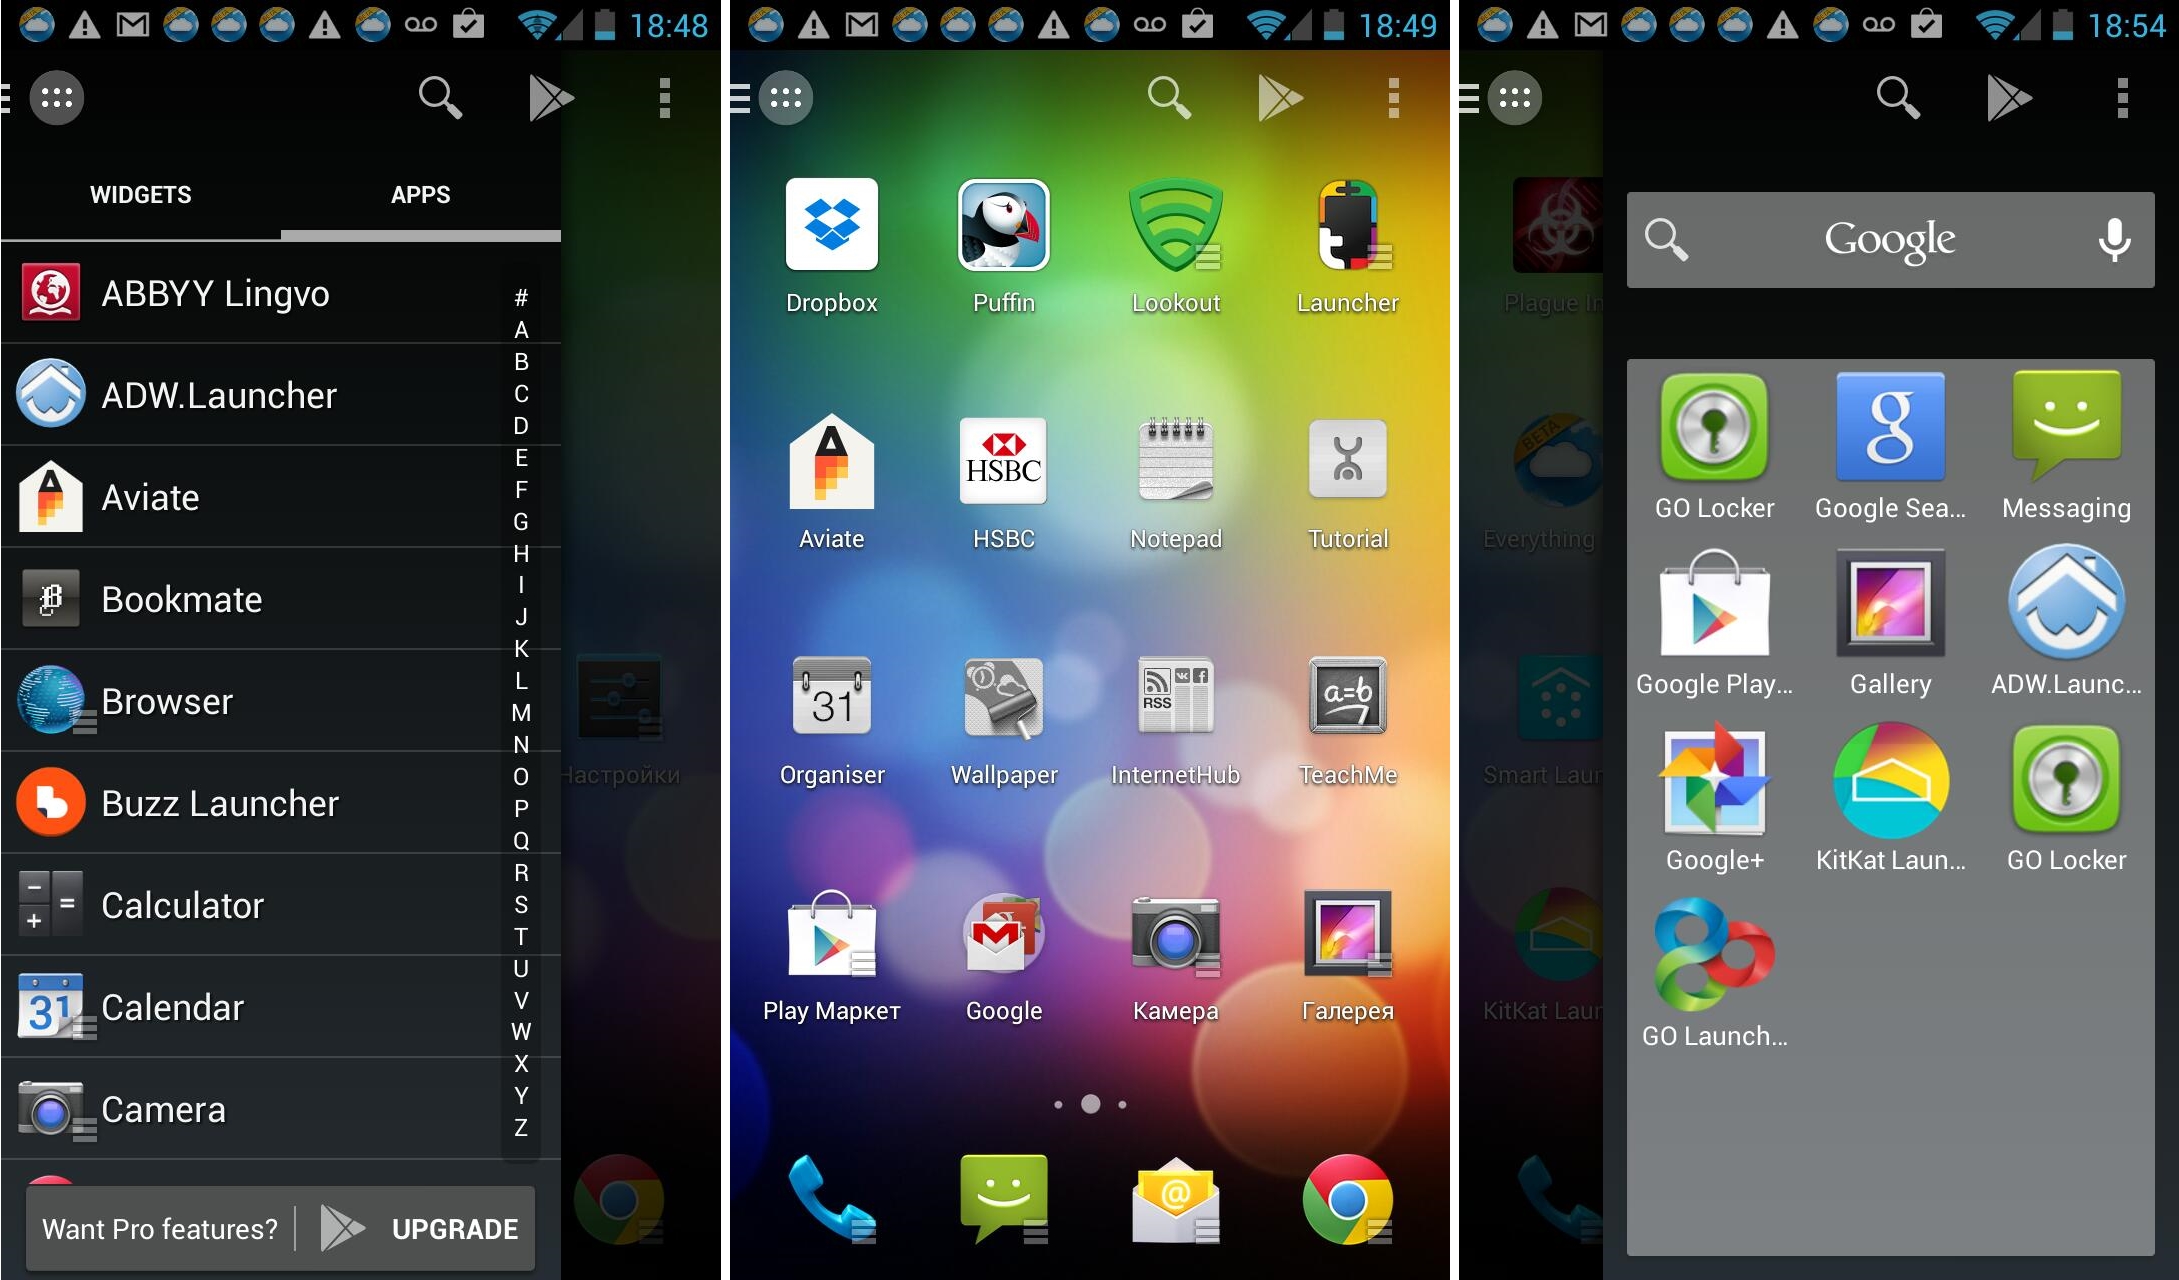This screenshot has height=1280, width=2179.
Task: Open Play Store shortcut in left toolbar
Action: pos(551,97)
